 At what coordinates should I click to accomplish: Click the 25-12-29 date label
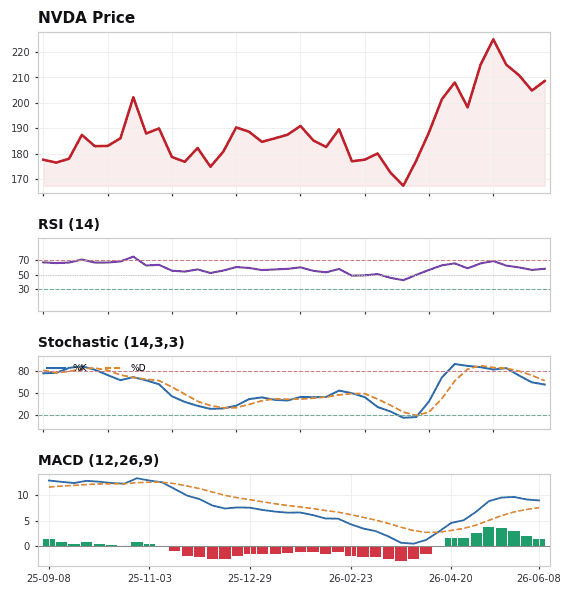point(250,579)
